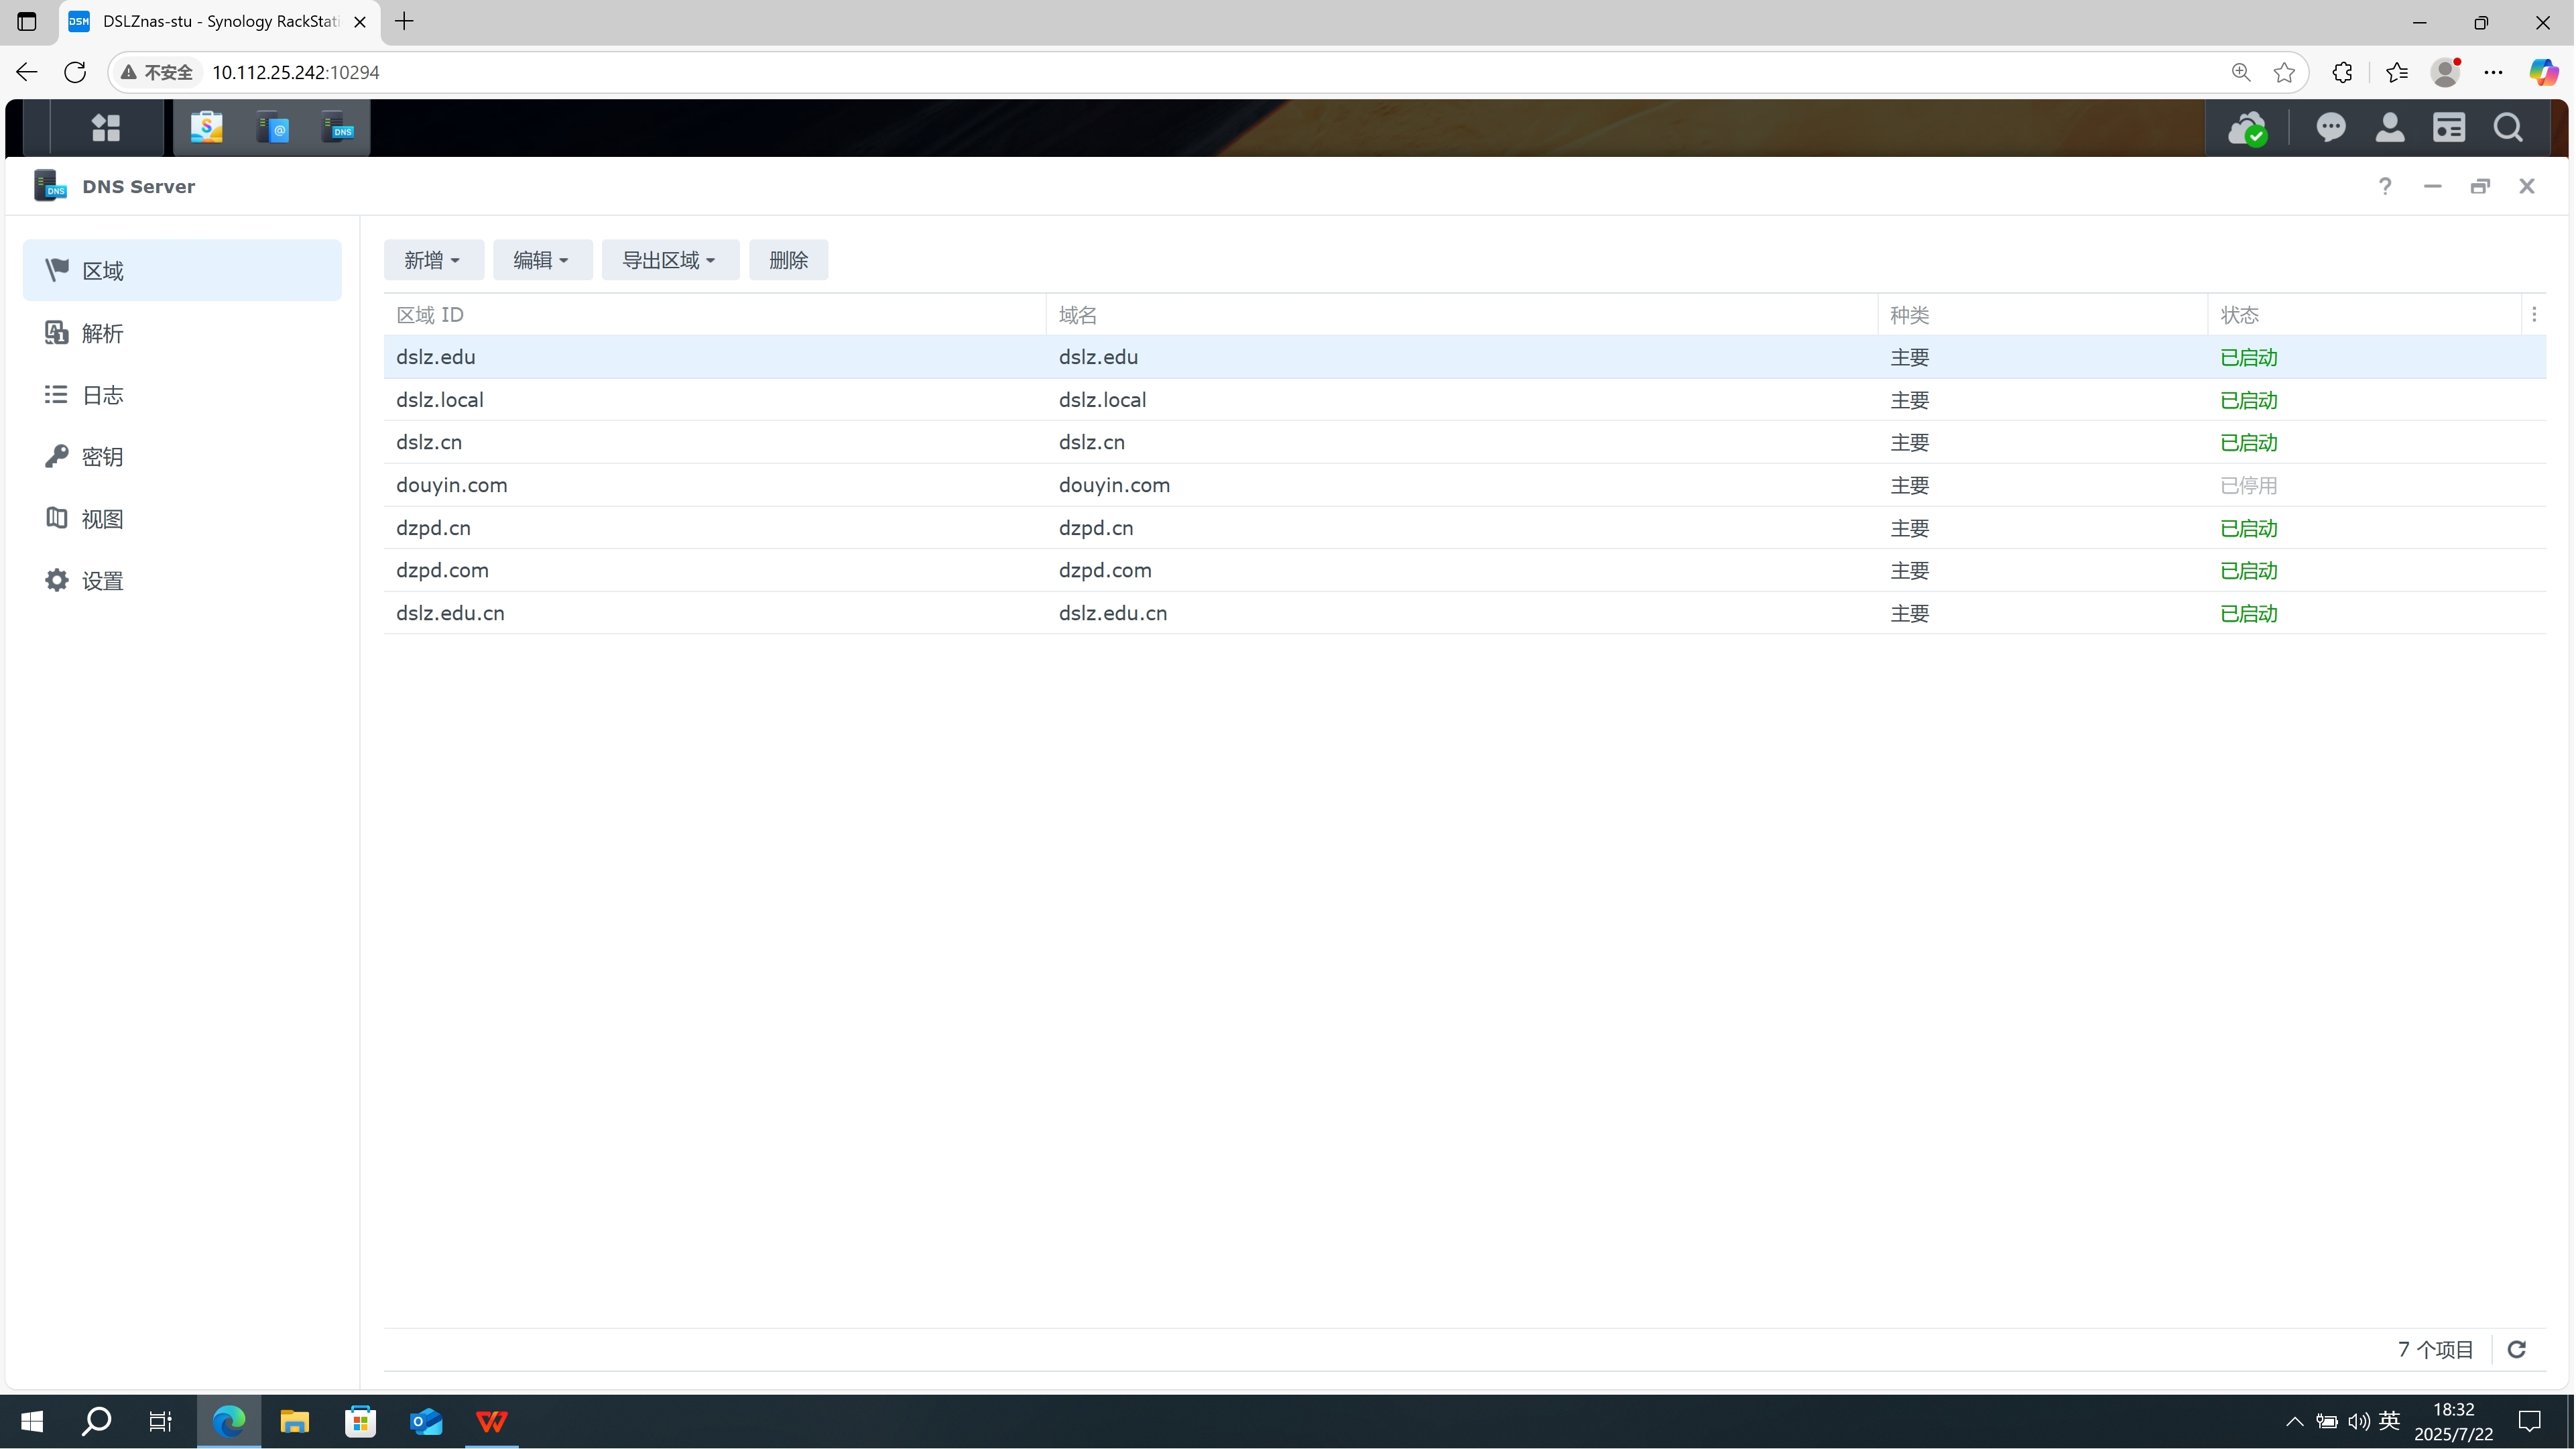This screenshot has width=2576, height=1449.
Task: Reload the browser page
Action: point(75,72)
